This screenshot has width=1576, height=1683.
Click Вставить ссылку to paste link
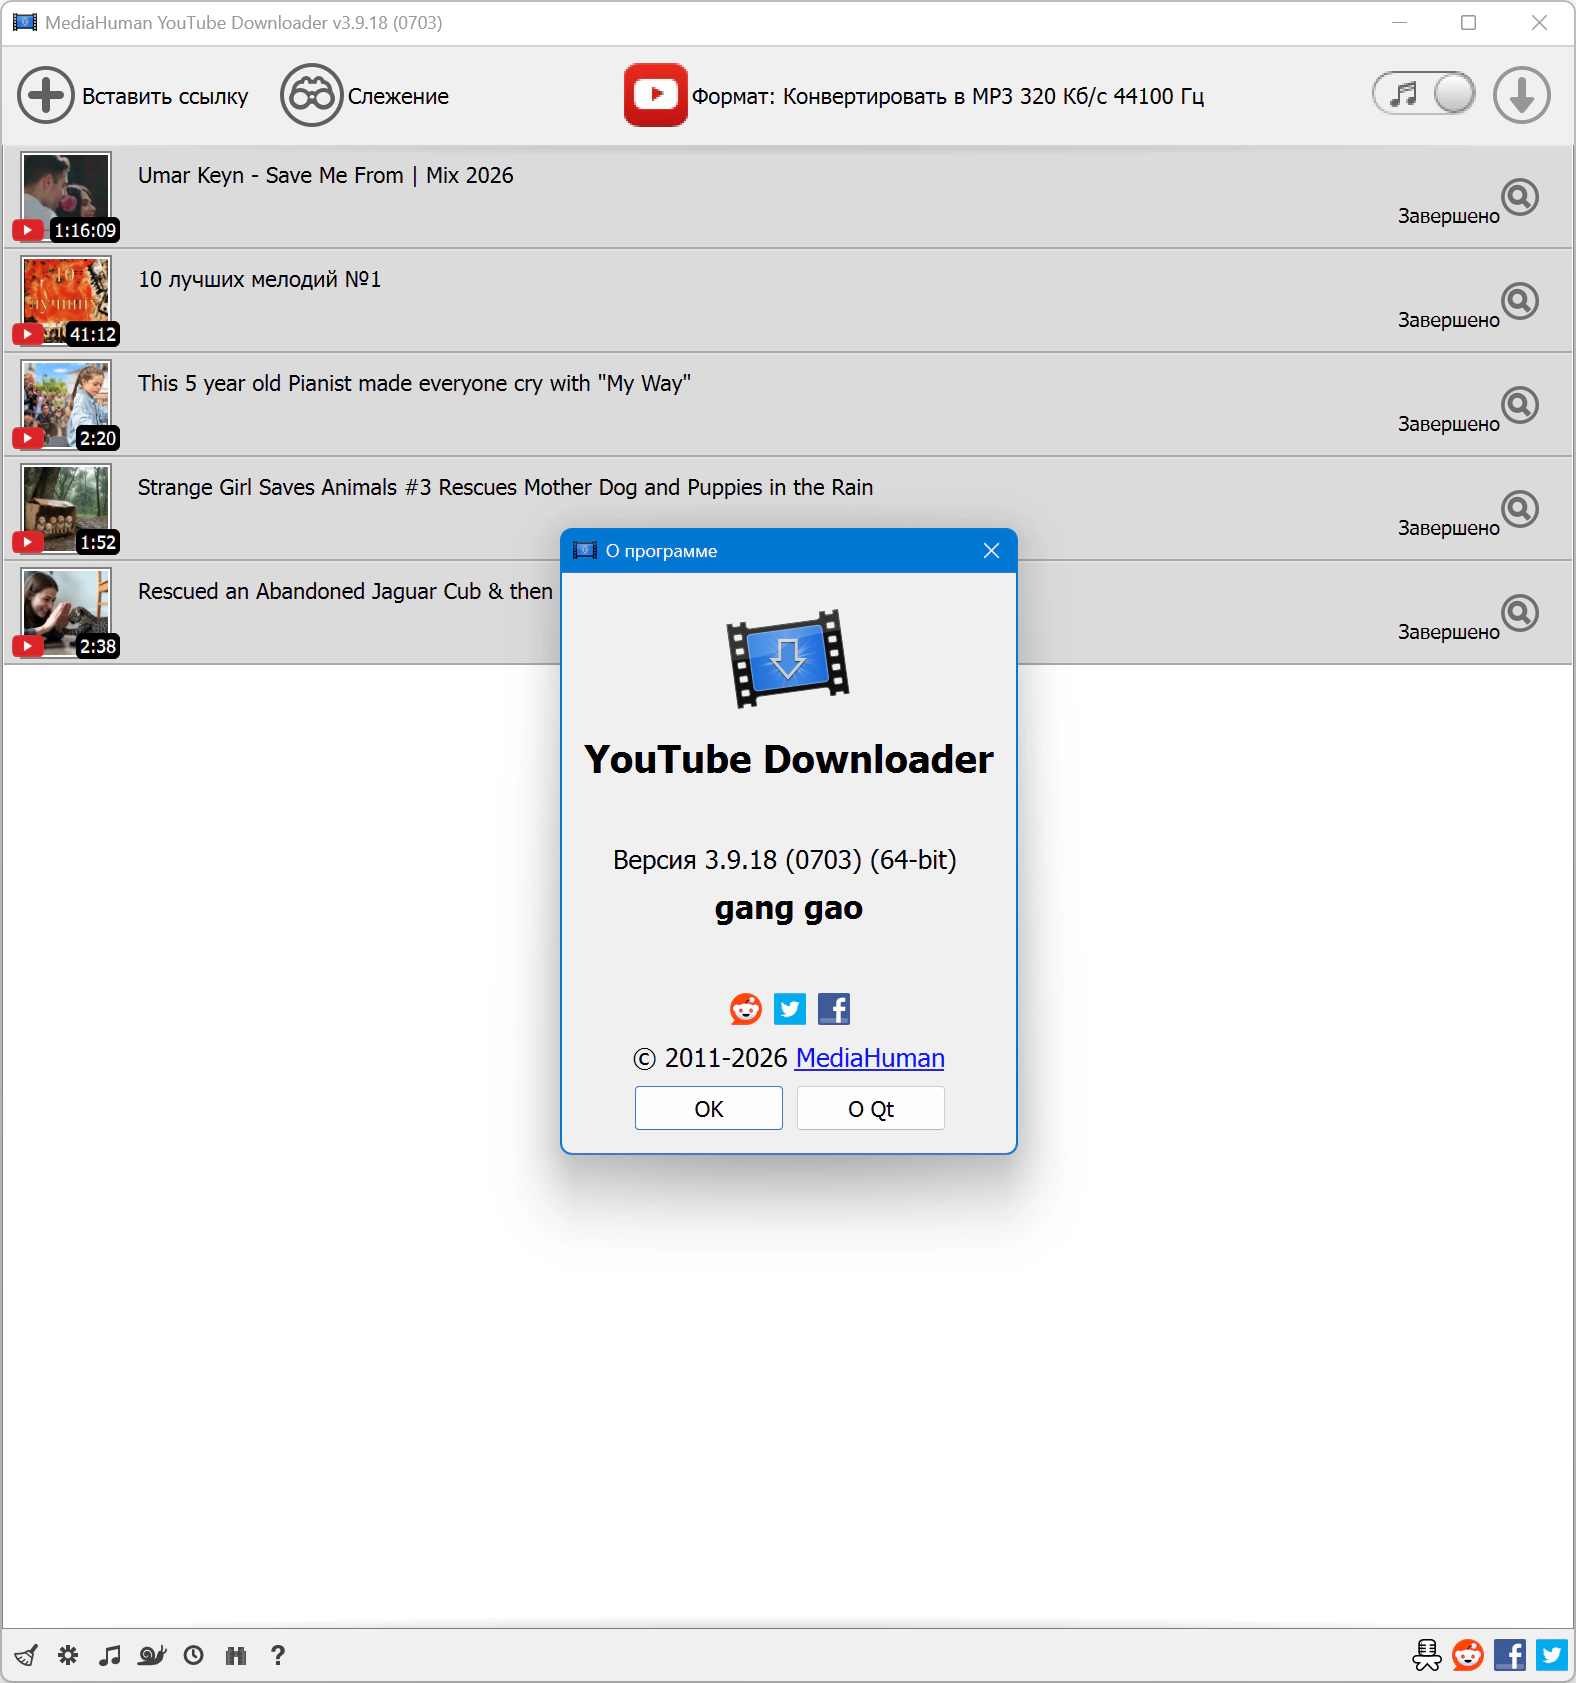tap(133, 96)
